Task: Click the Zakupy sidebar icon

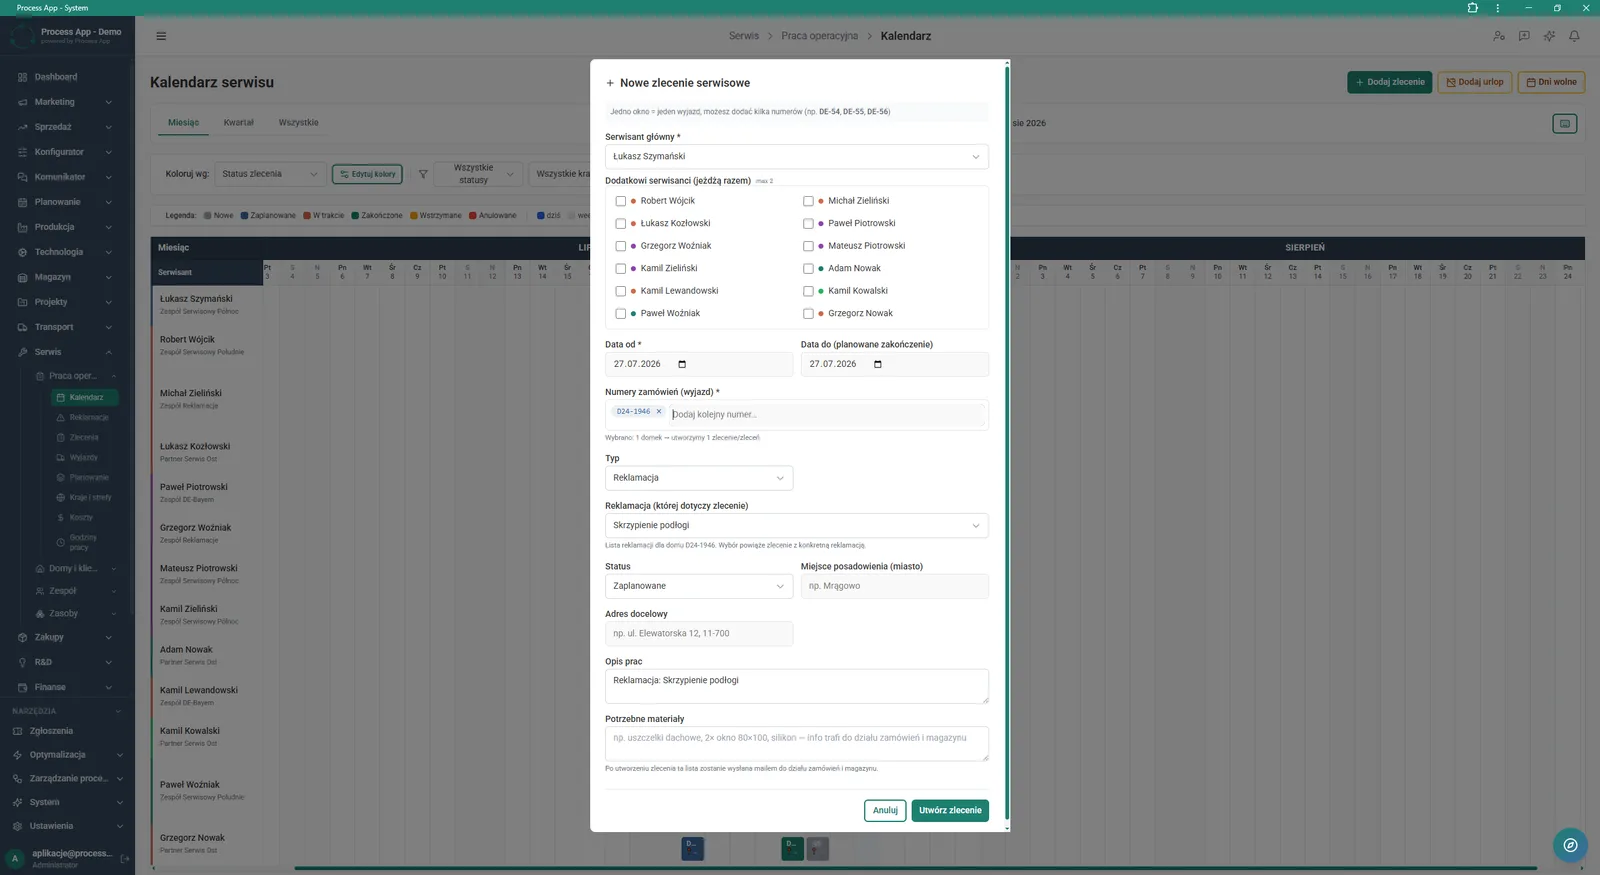Action: (x=22, y=637)
